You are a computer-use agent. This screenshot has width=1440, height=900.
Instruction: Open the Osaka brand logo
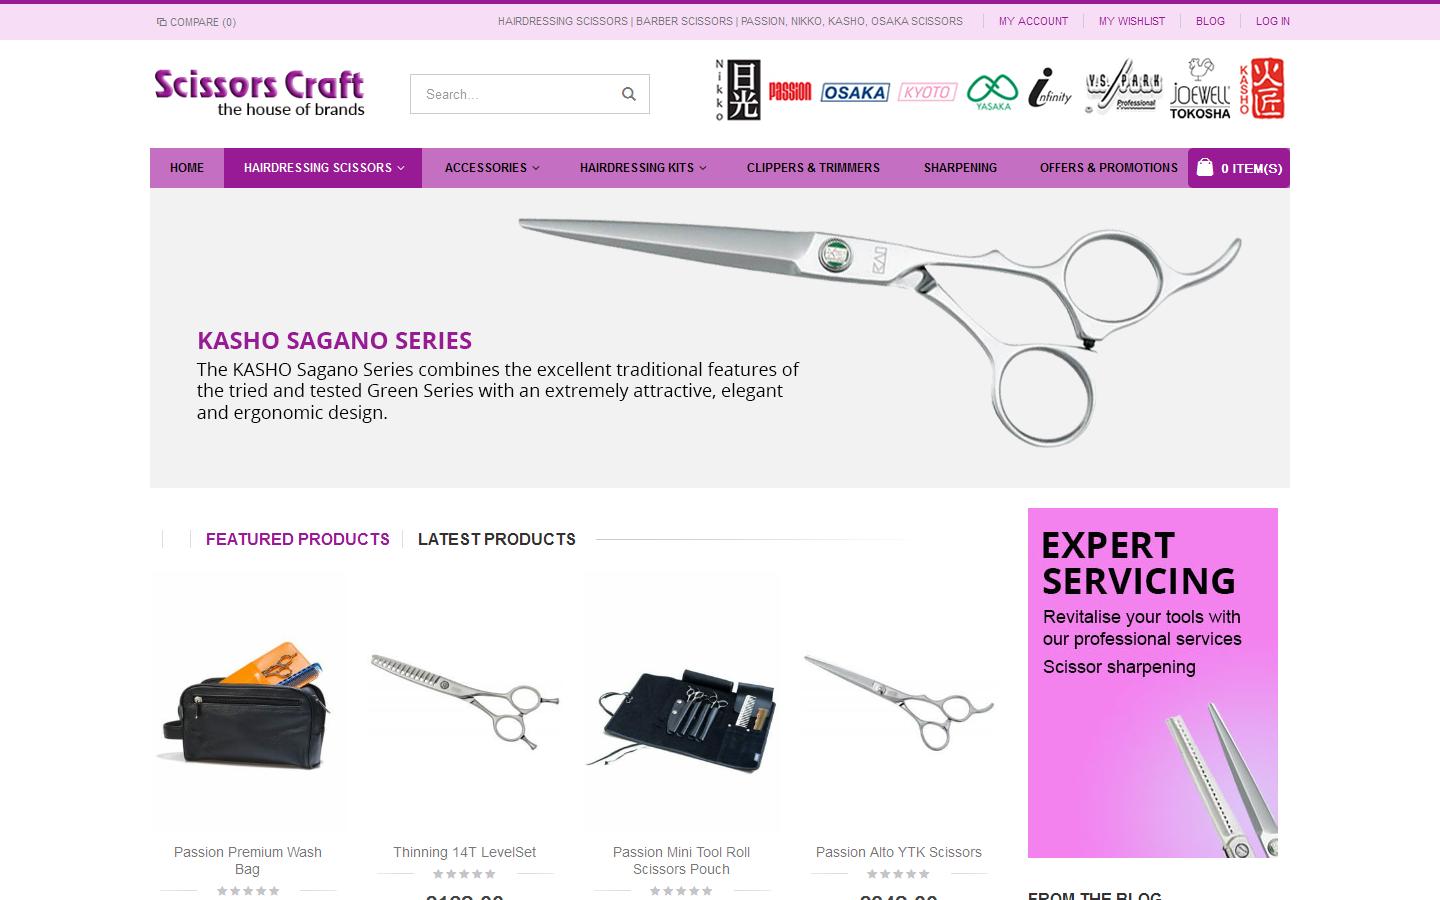coord(855,92)
